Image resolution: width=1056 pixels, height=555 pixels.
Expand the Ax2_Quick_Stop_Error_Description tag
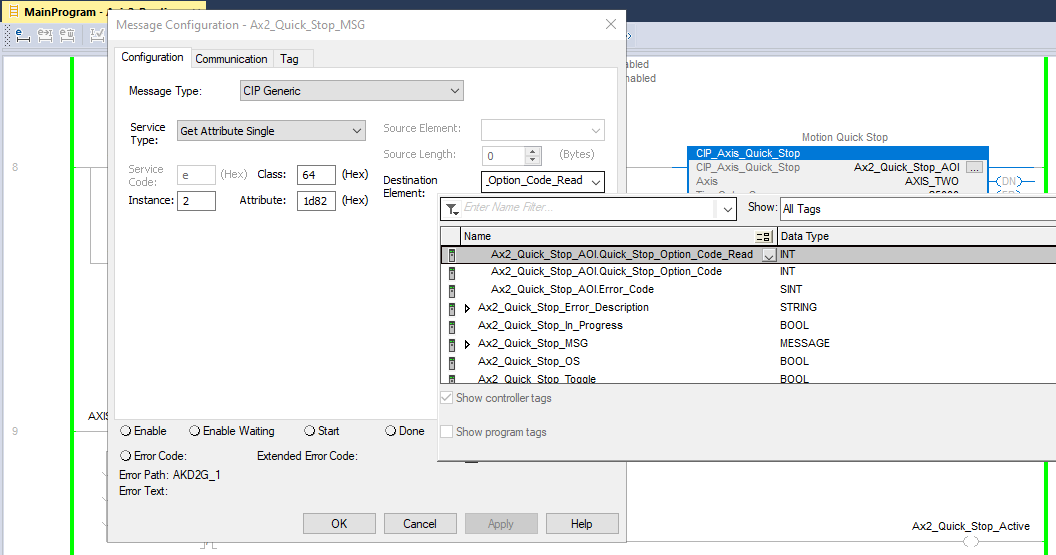[x=467, y=308]
